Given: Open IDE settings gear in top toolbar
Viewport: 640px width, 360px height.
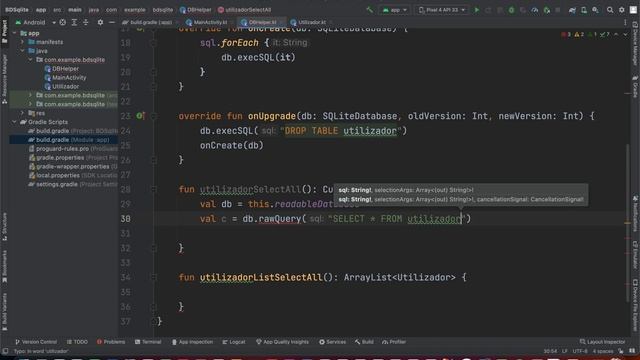Looking at the screenshot, I should (x=622, y=9).
